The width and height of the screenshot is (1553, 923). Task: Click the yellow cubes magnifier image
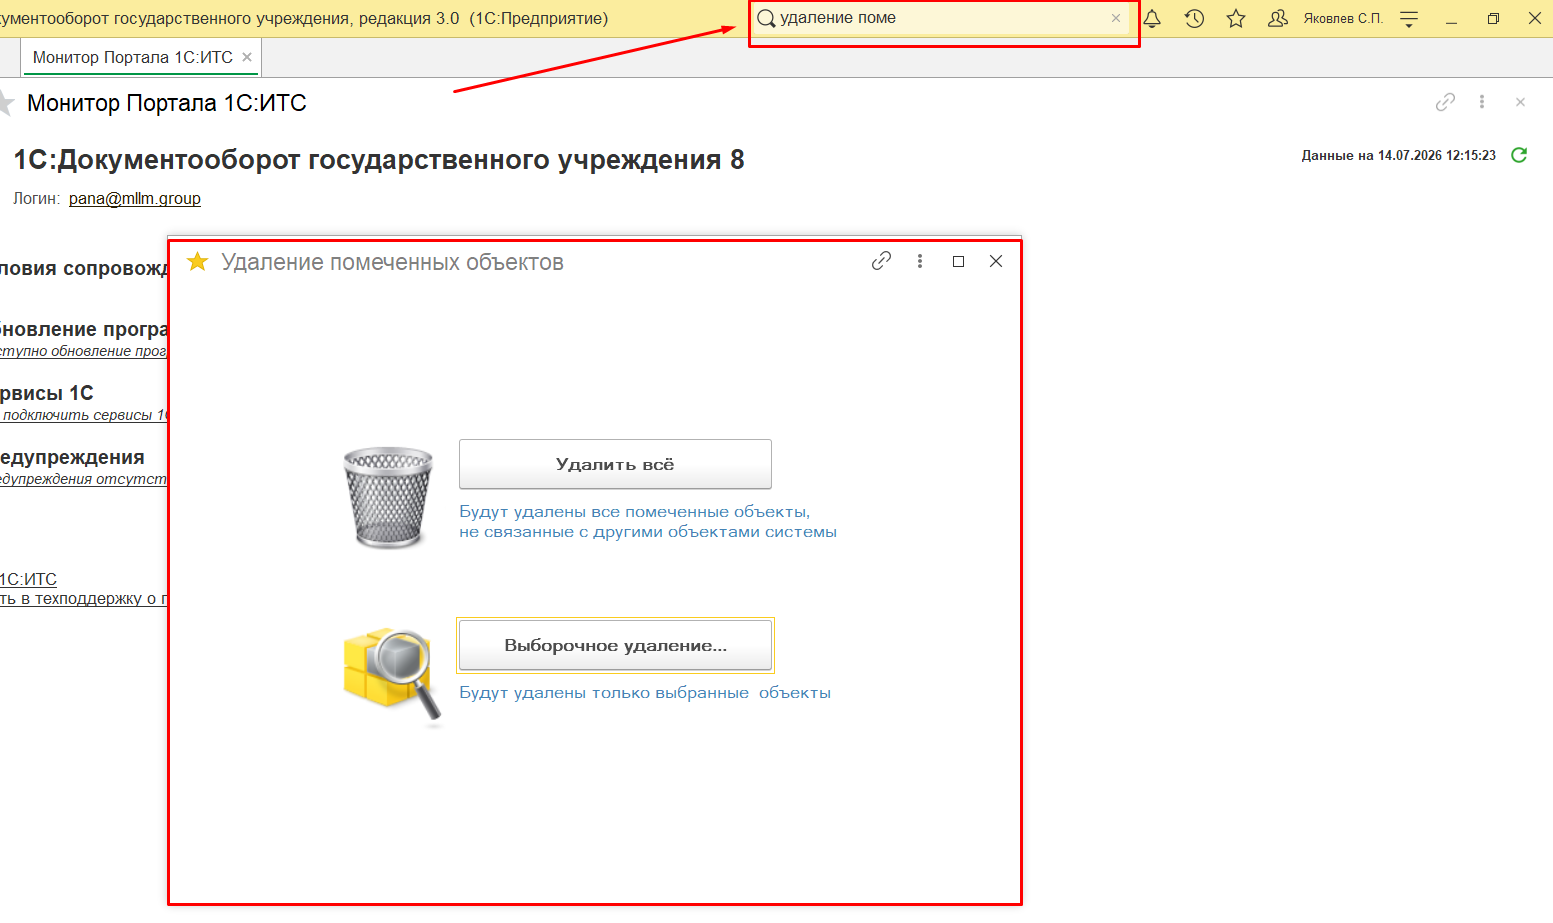point(393,675)
